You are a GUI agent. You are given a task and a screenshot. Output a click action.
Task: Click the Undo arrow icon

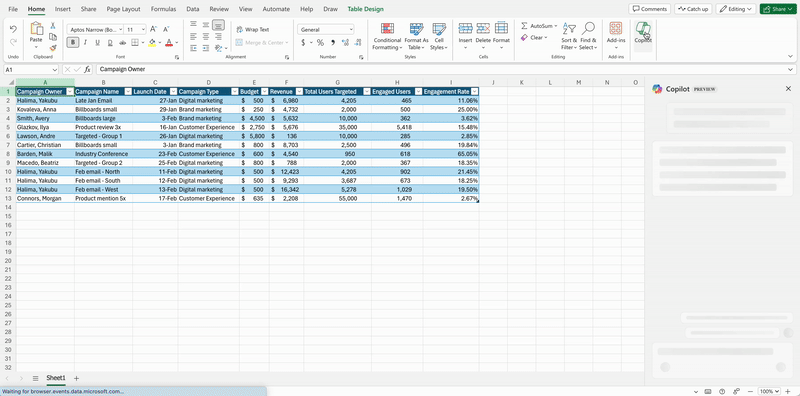point(13,29)
